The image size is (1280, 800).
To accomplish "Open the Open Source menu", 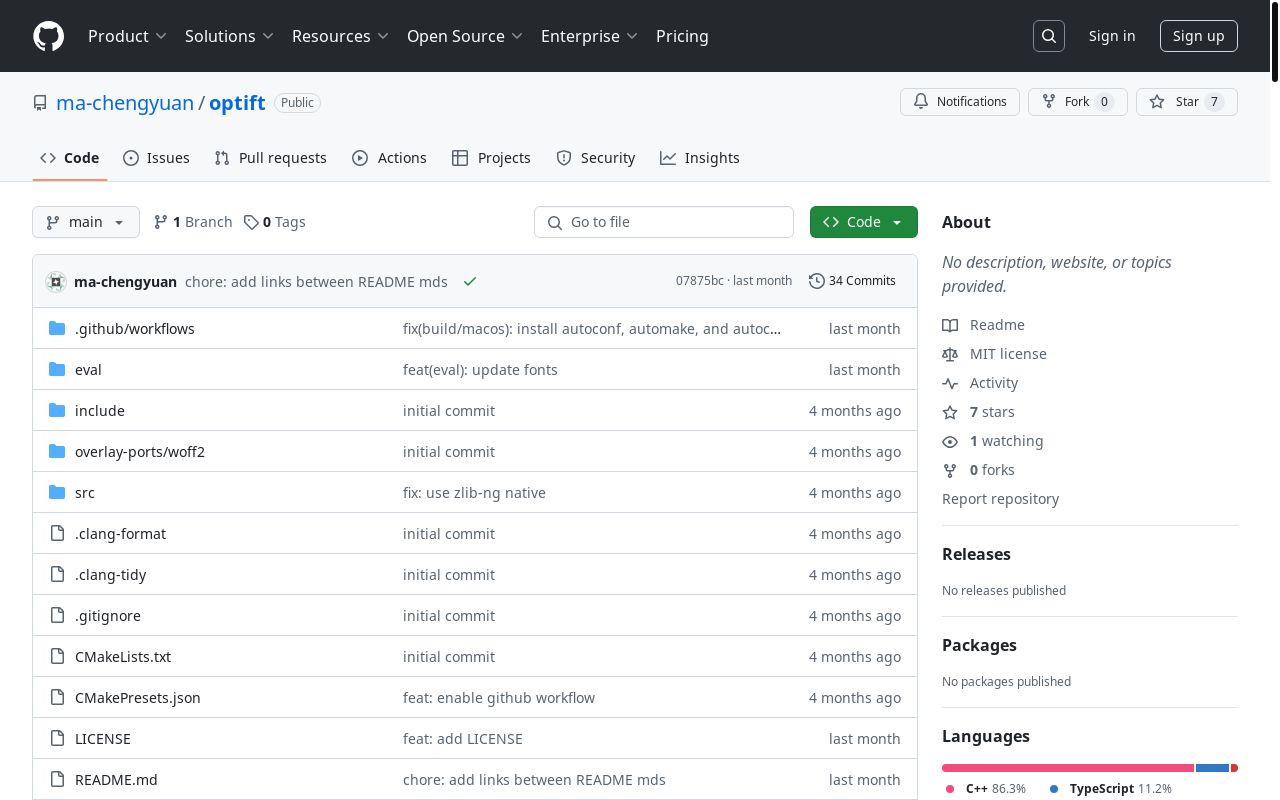I will (x=464, y=36).
